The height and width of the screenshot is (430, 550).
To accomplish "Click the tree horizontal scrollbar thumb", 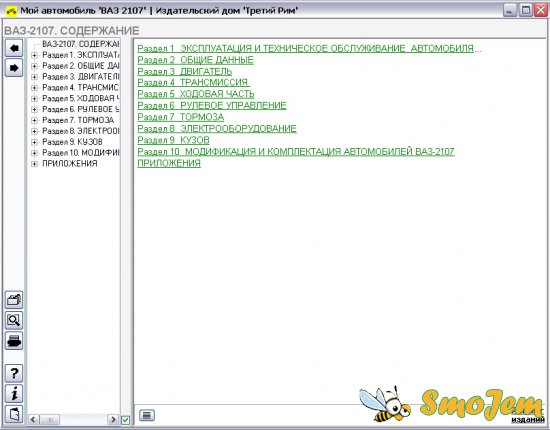I will click(49, 419).
